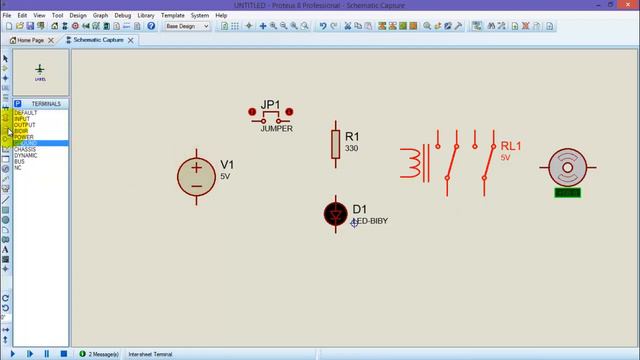Create a new project with New icon
640x360 pixels.
click(x=9, y=26)
